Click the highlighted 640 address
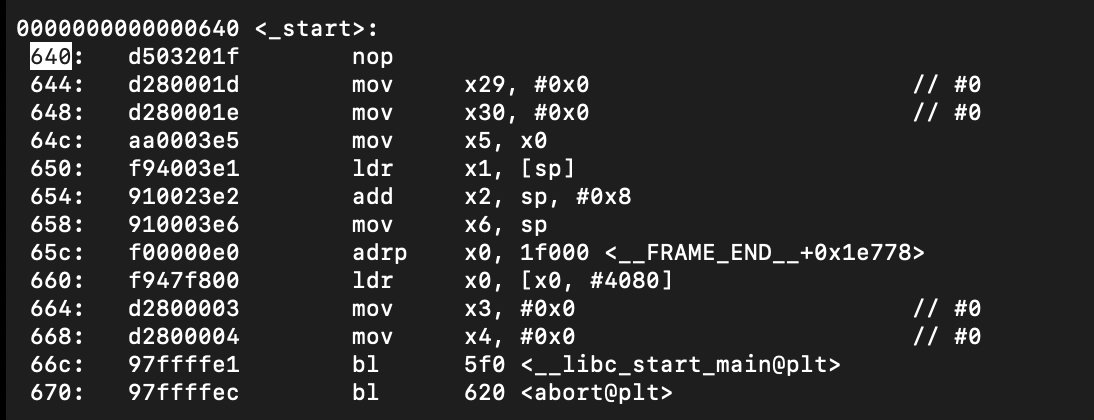Screen dimensions: 1094x420 [50, 57]
